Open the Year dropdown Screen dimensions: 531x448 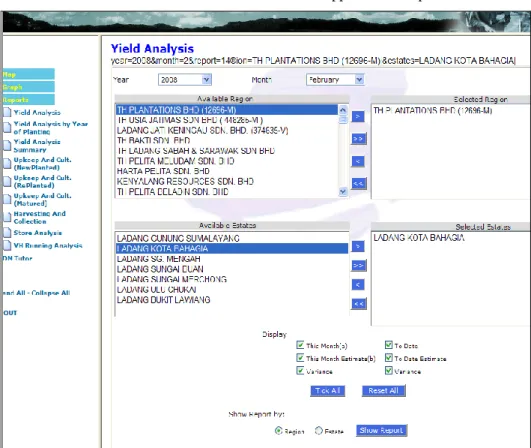pos(185,80)
